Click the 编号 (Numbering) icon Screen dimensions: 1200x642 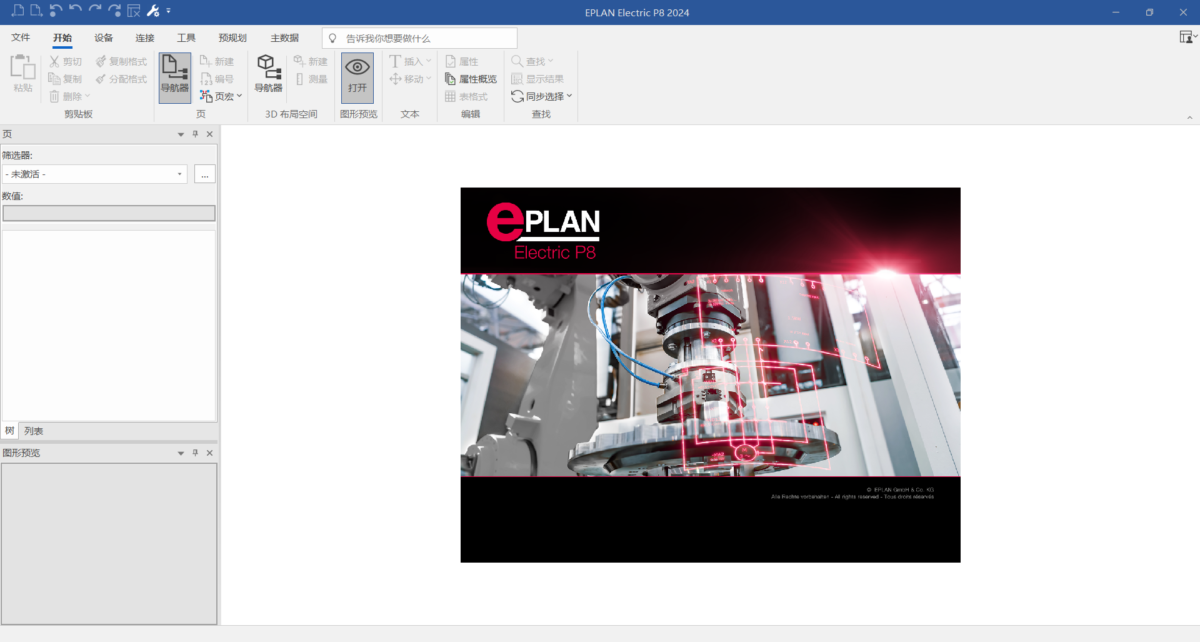point(205,79)
